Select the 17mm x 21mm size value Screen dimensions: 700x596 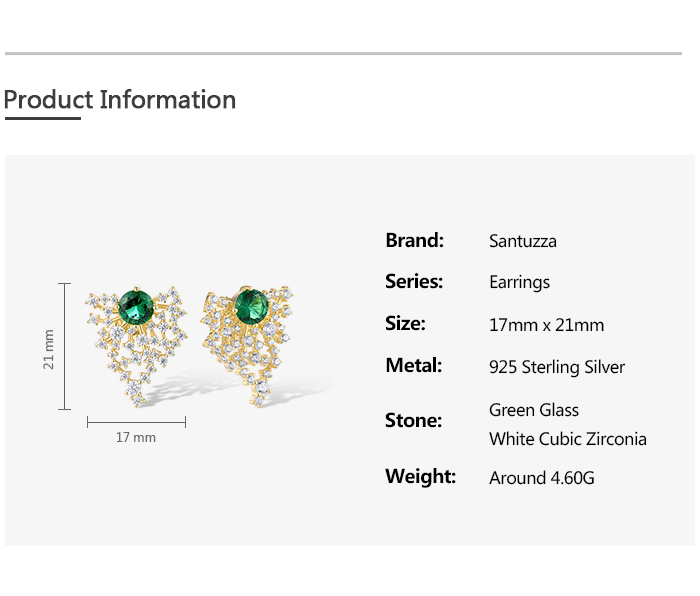pos(546,325)
